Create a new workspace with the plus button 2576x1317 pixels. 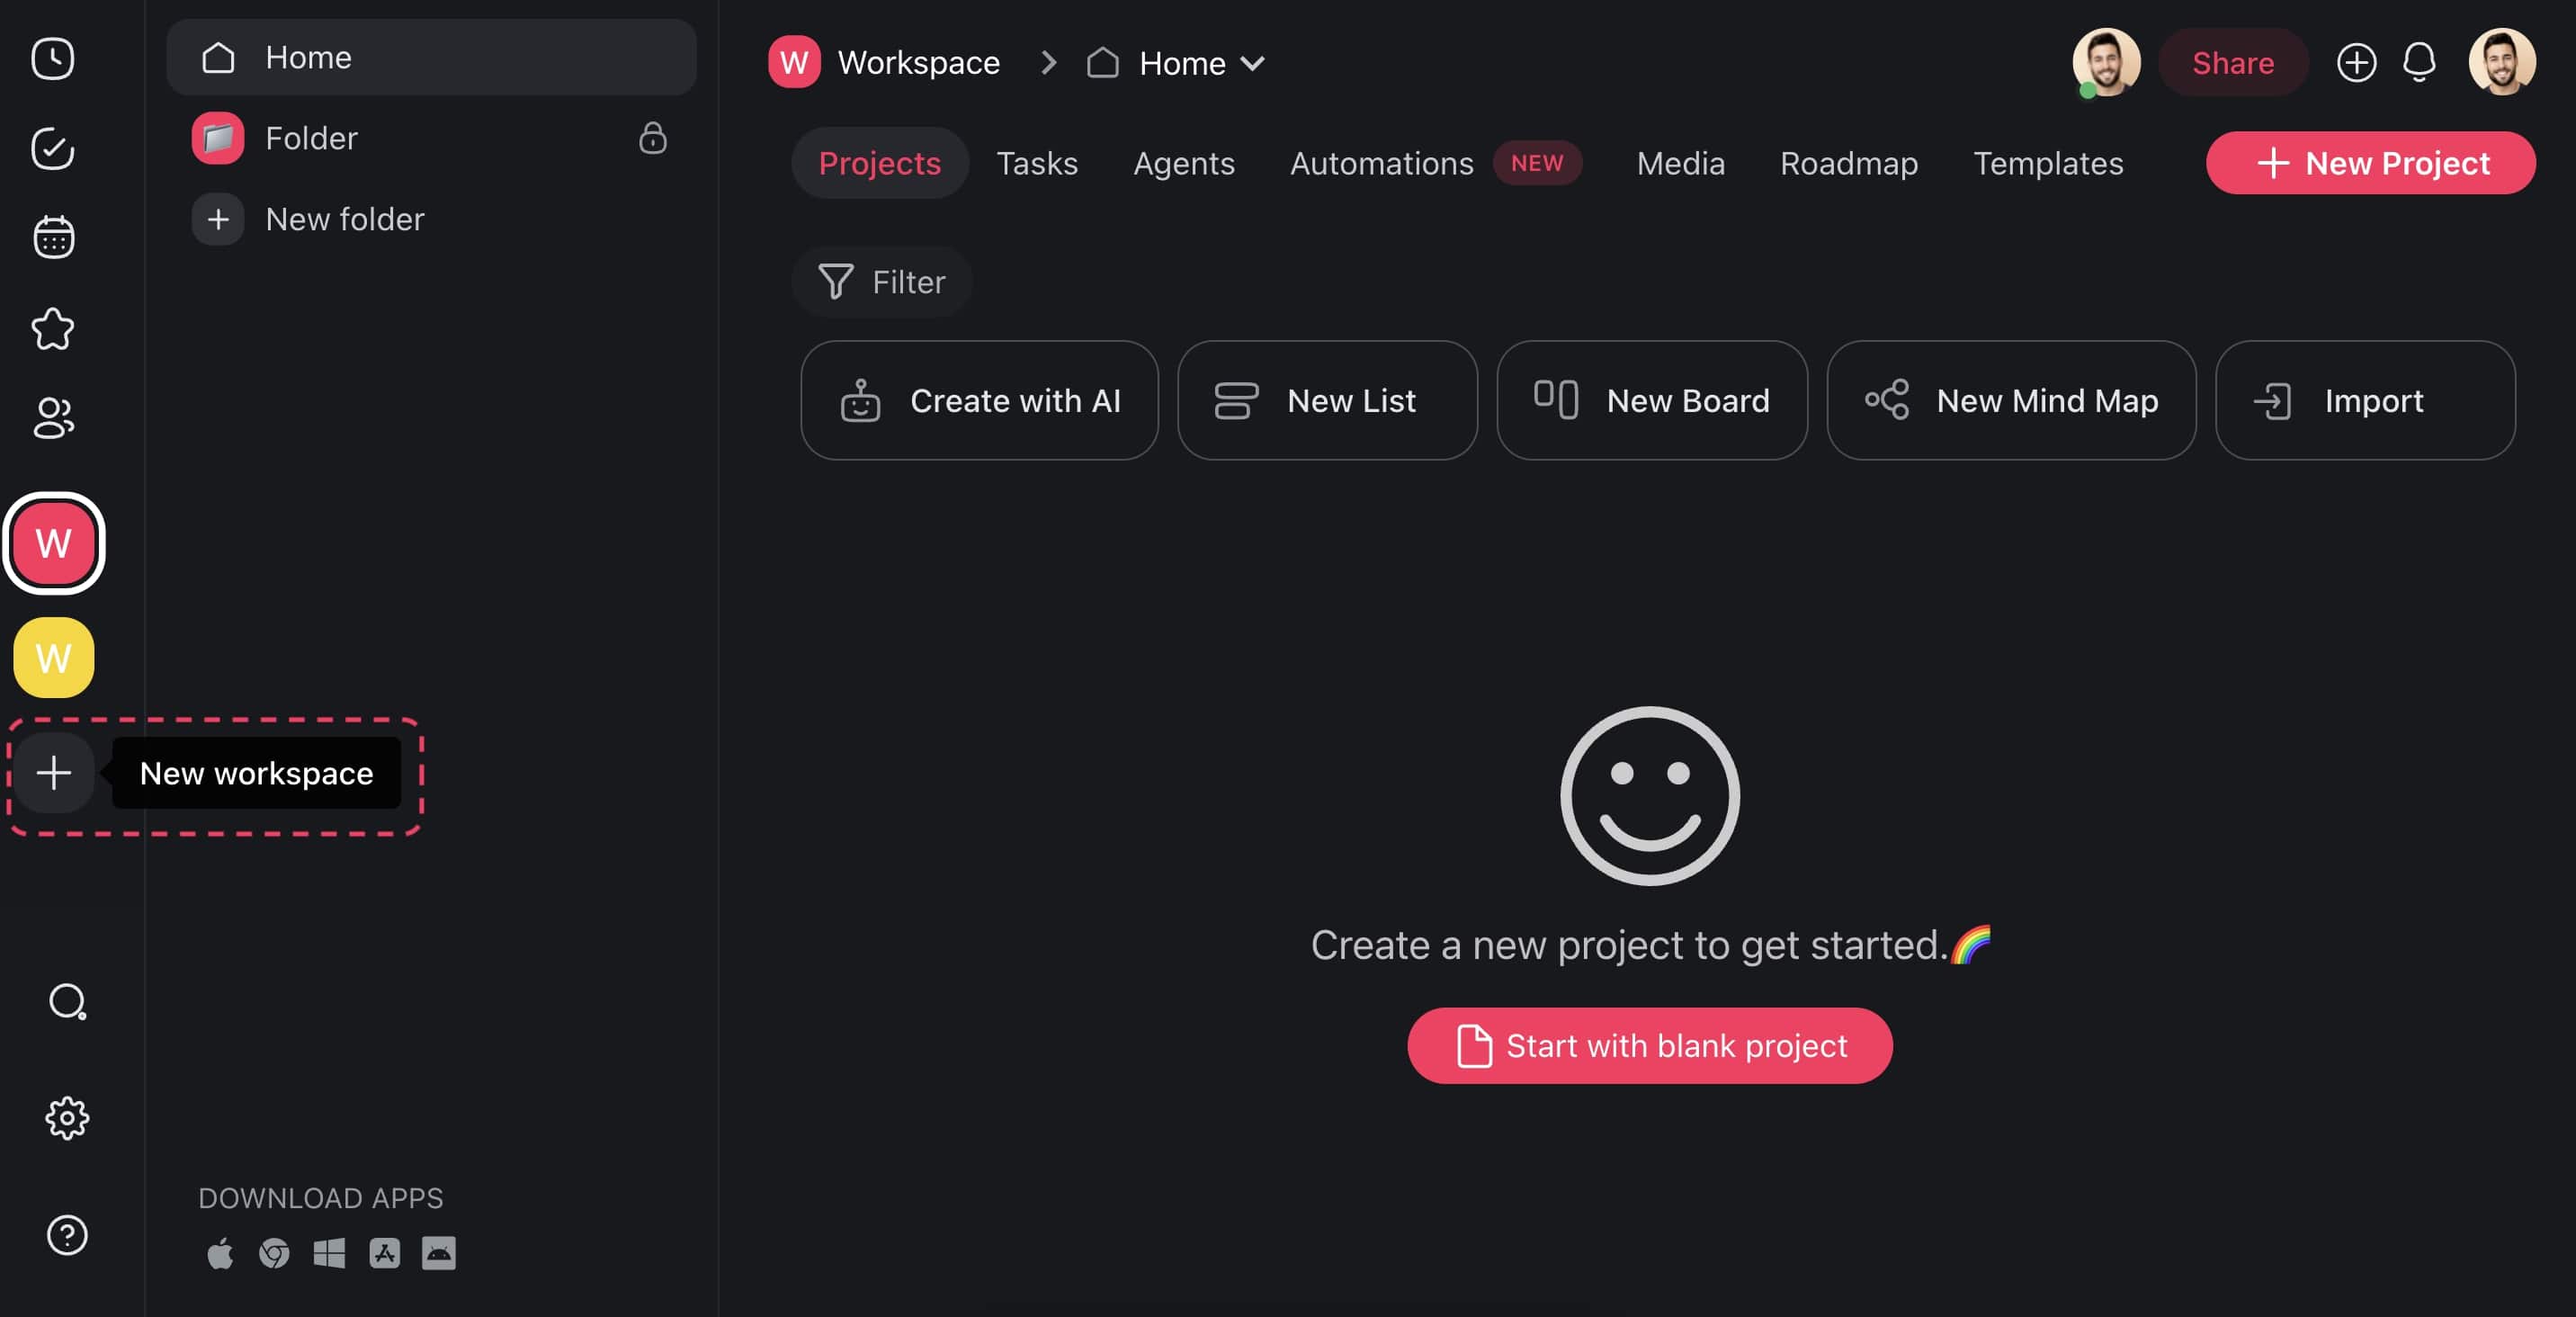click(x=53, y=773)
